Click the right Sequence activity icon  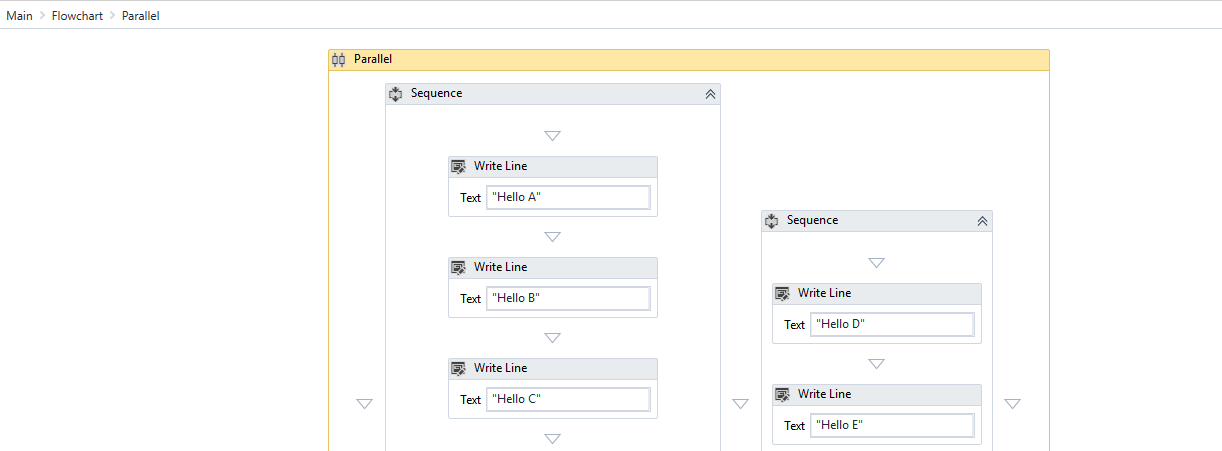(771, 221)
